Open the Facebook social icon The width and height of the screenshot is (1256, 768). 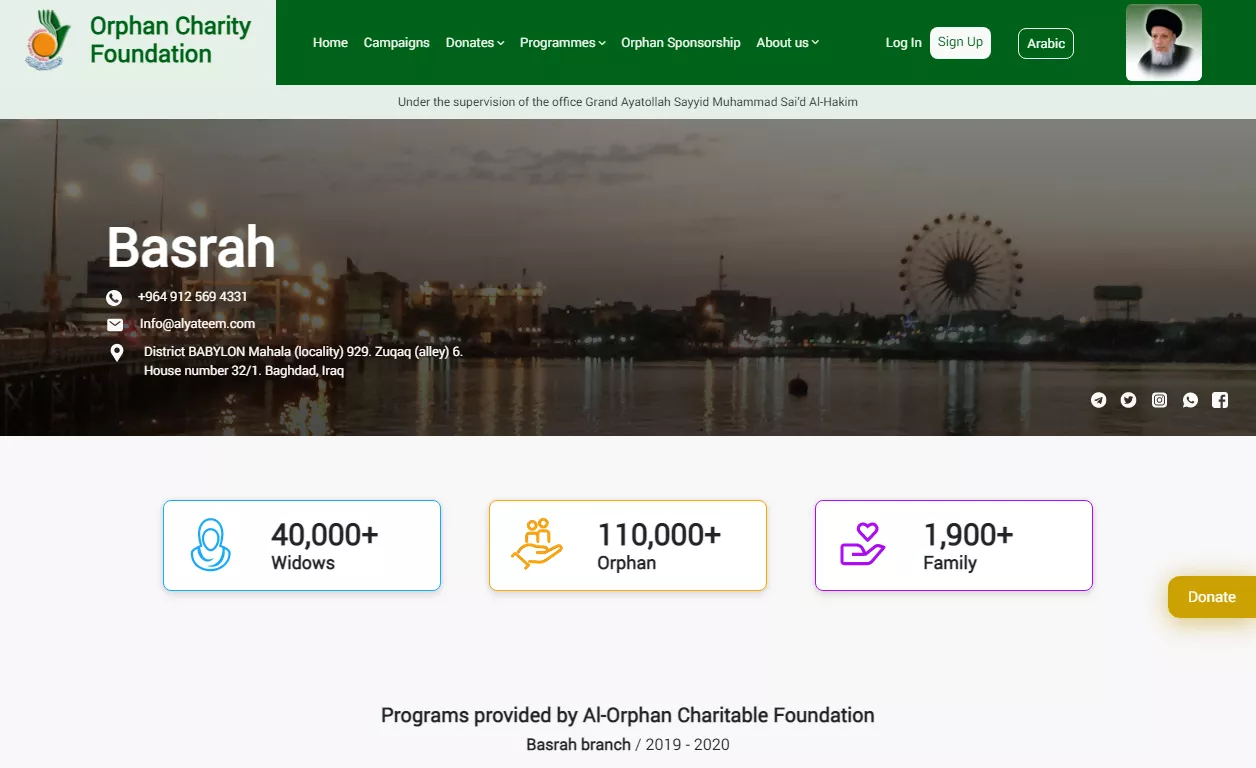click(1220, 400)
